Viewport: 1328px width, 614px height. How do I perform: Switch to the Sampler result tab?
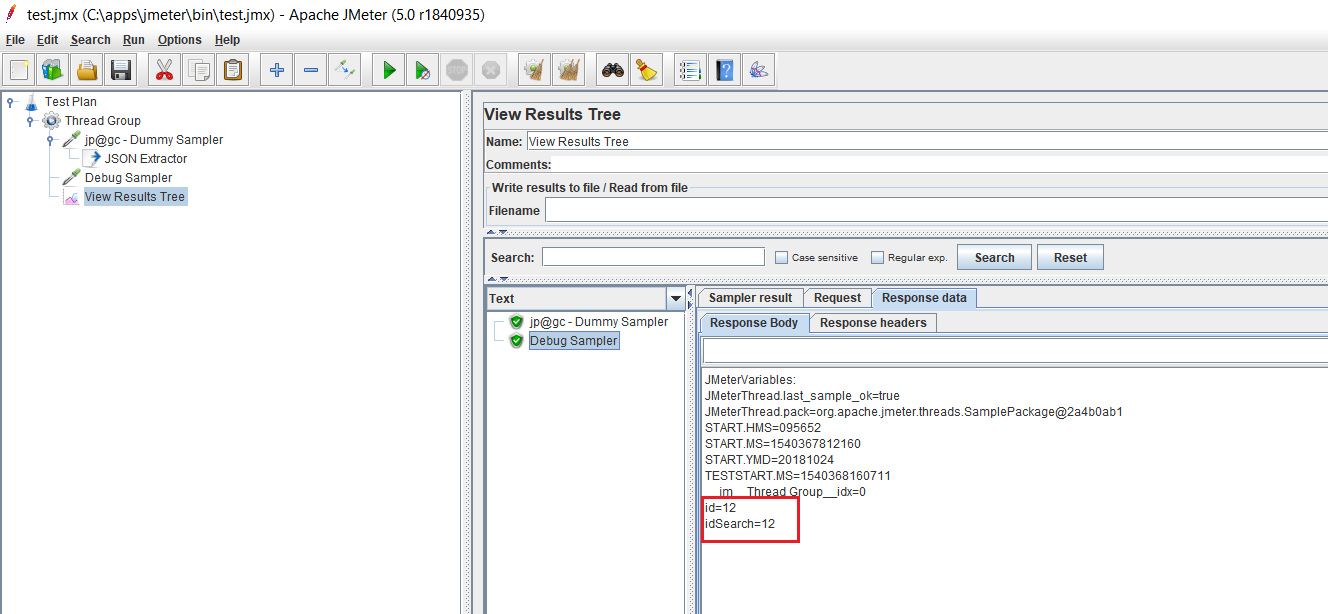750,297
